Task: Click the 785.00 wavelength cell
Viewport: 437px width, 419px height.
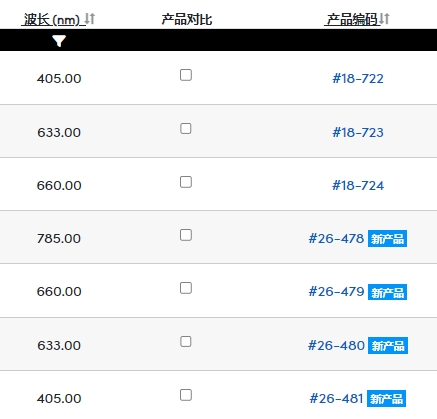Action: coord(59,239)
